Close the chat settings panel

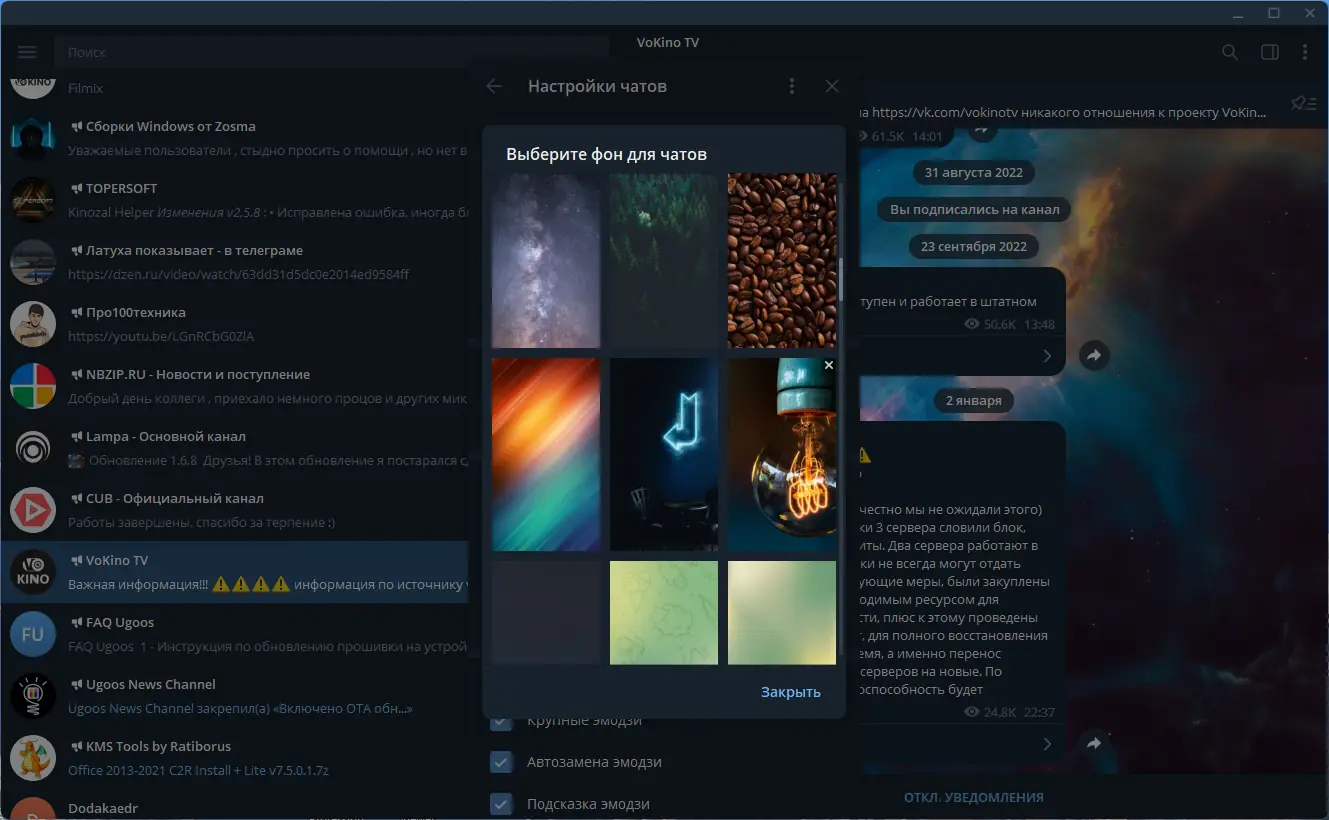(832, 86)
